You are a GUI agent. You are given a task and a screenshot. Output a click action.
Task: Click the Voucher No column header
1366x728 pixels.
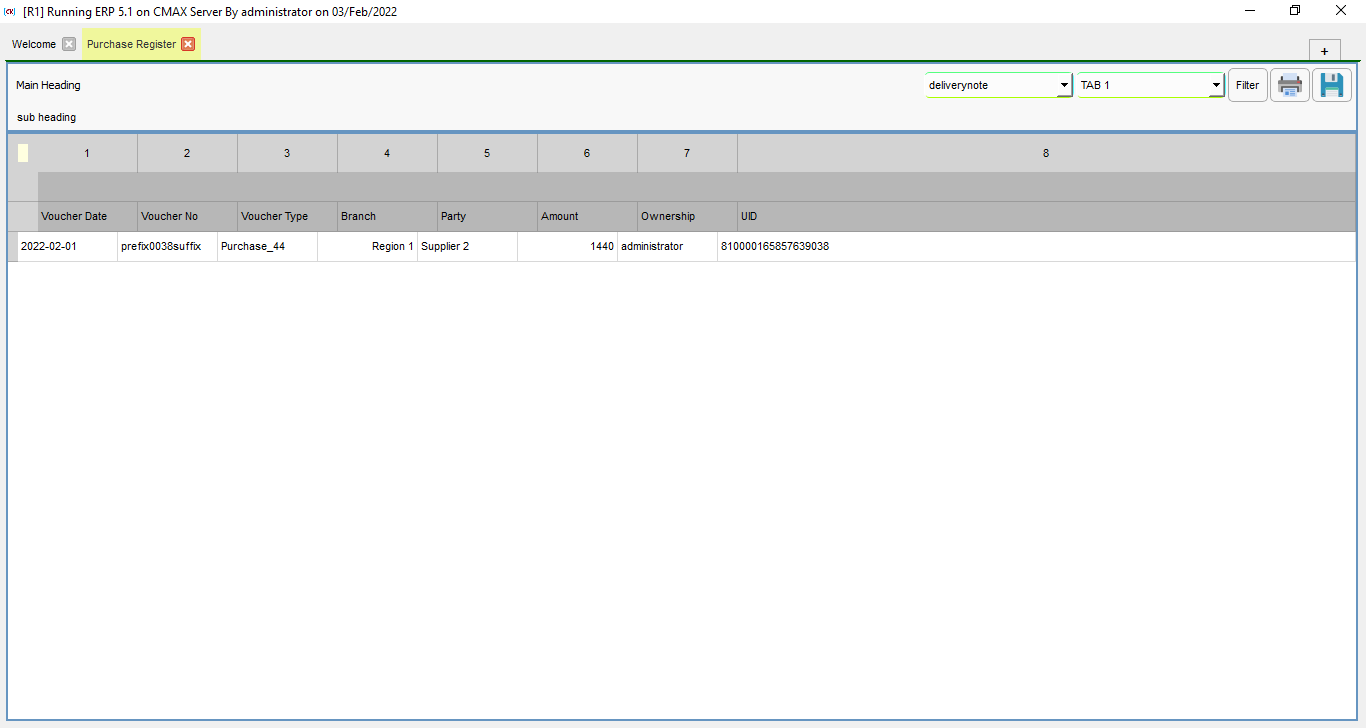[169, 216]
